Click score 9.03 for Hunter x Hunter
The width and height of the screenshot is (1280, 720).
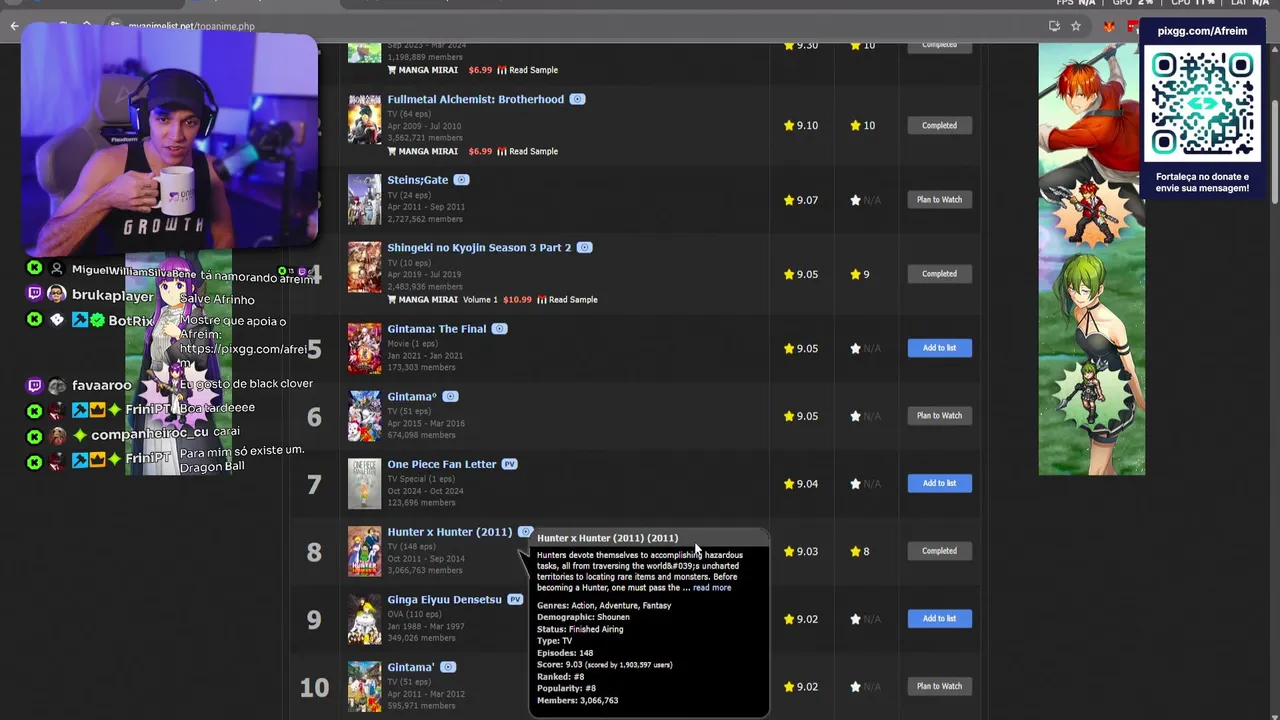pyautogui.click(x=801, y=551)
